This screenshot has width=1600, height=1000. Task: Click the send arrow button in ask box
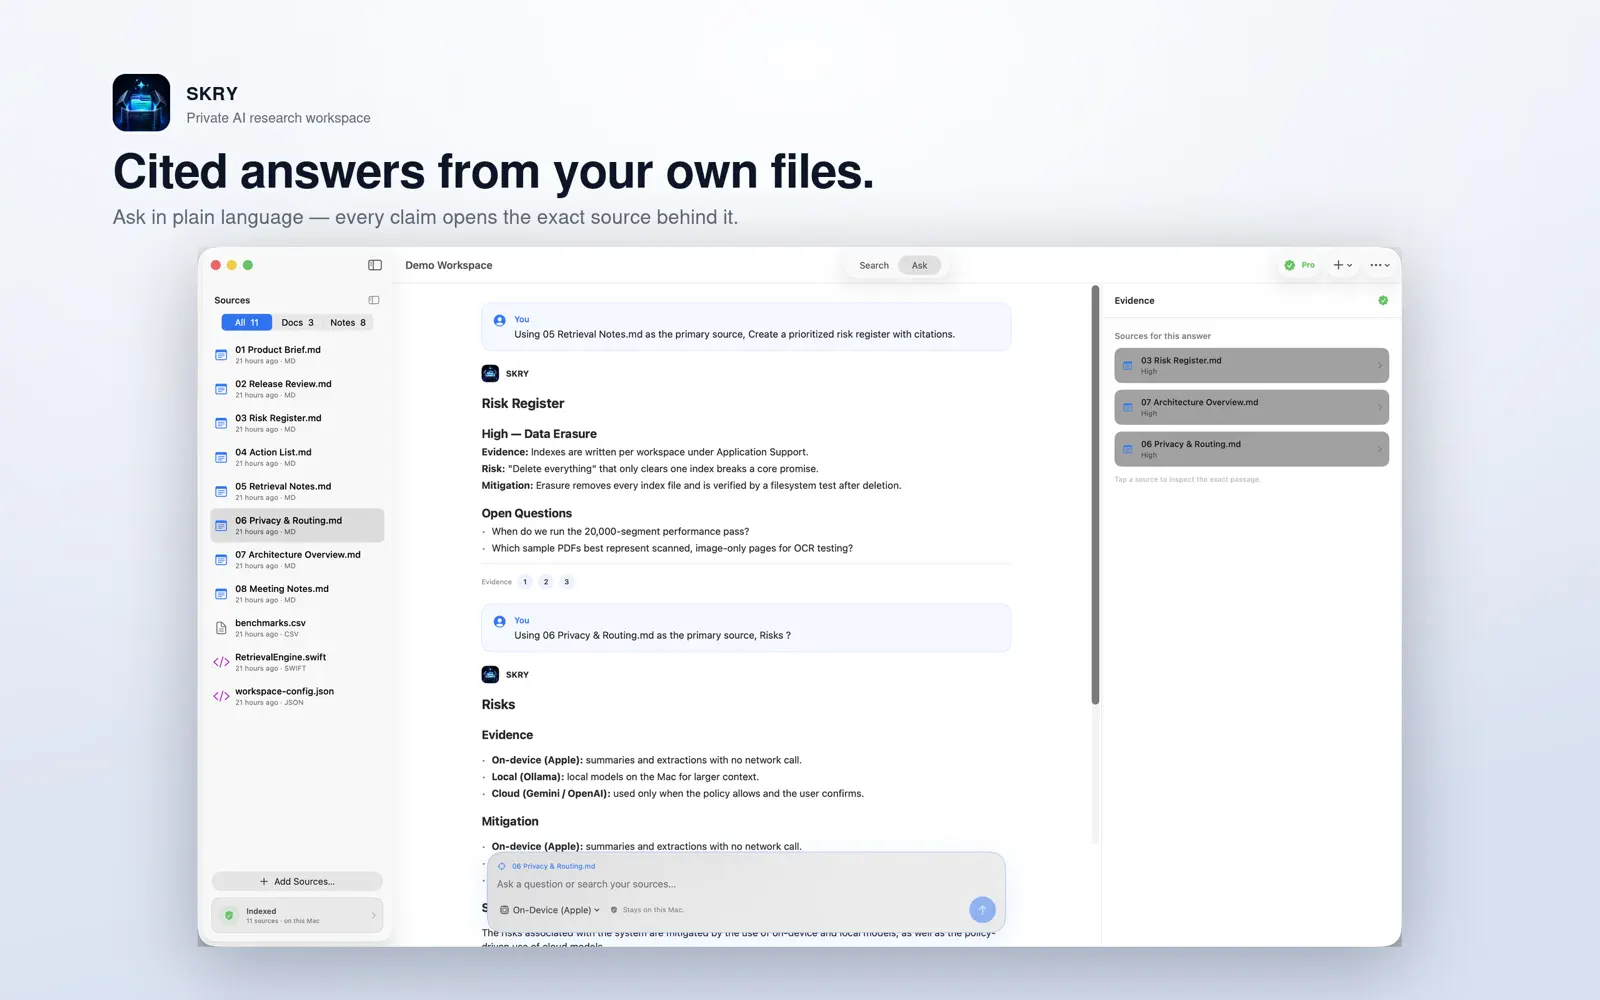(x=982, y=909)
